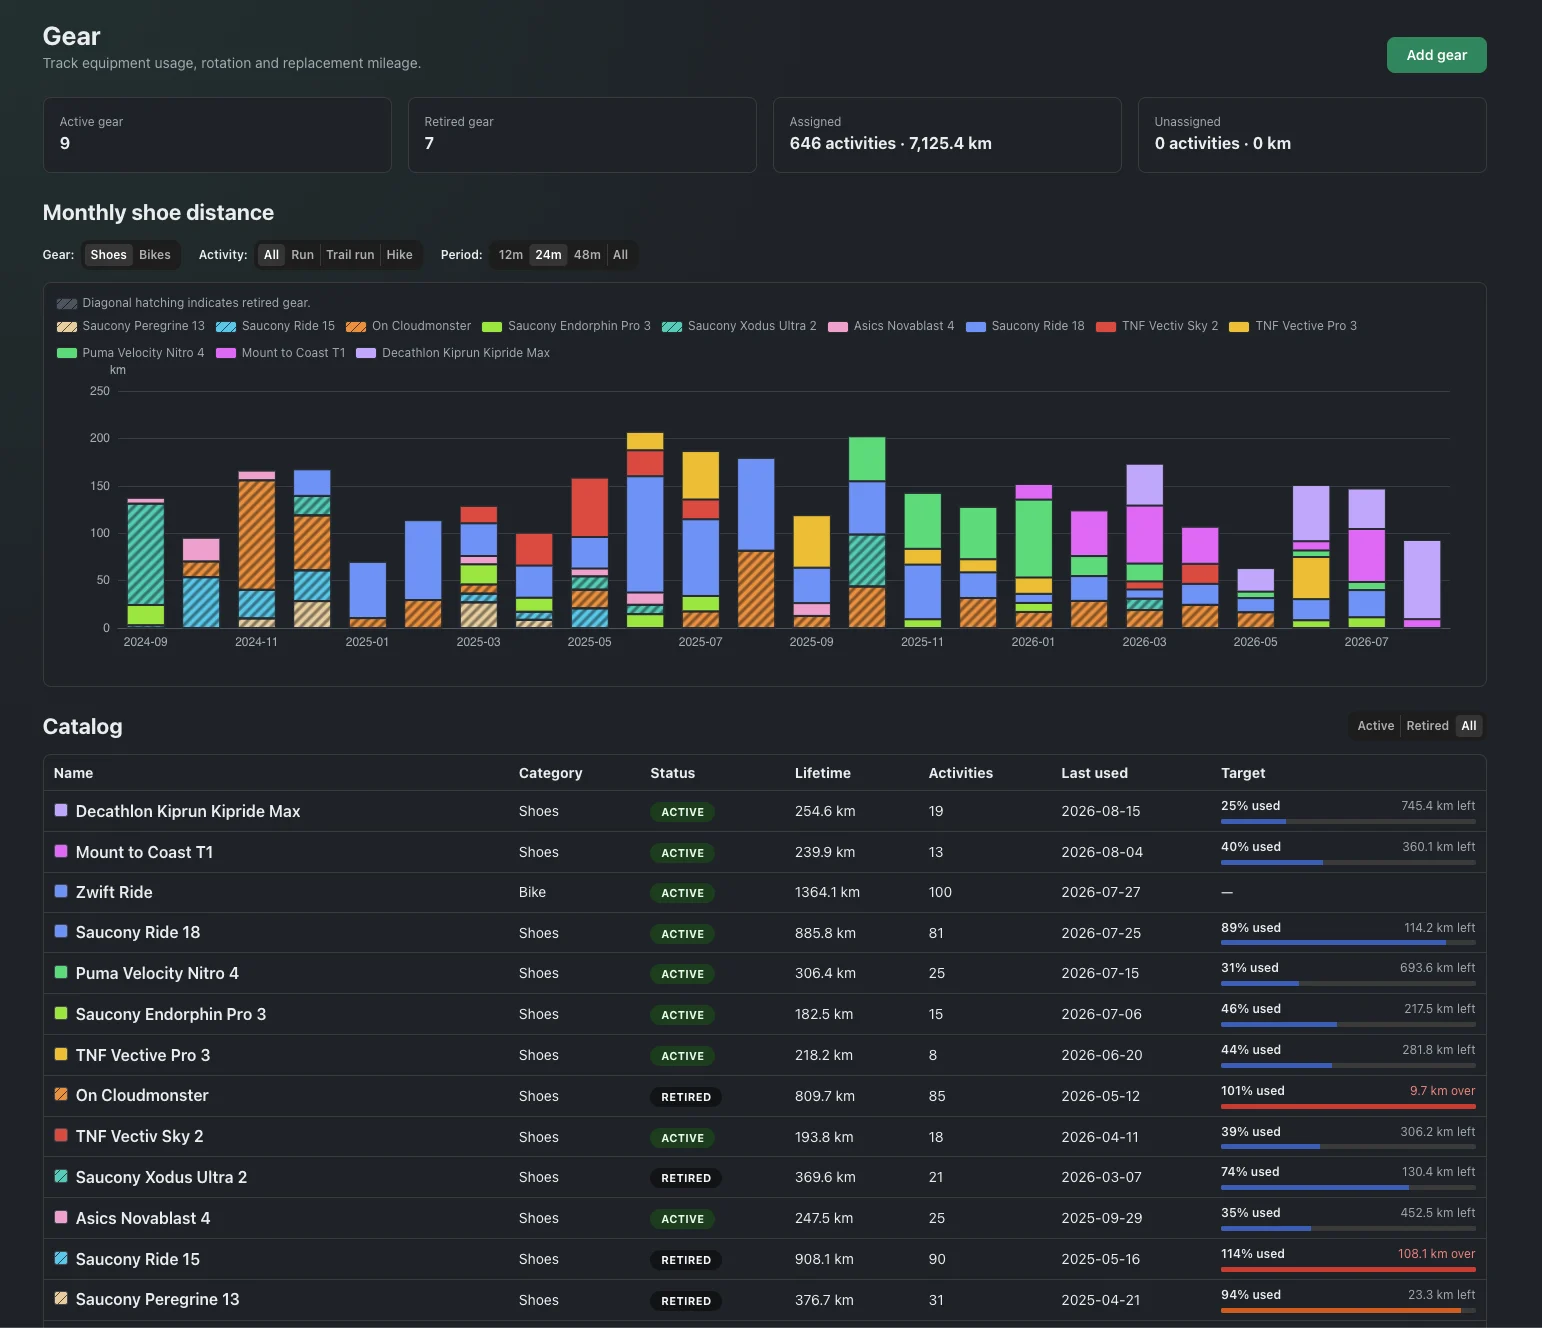Screen dimensions: 1542x1328
Task: Toggle TNF Vective Pro 3 legend entry
Action: [1293, 326]
